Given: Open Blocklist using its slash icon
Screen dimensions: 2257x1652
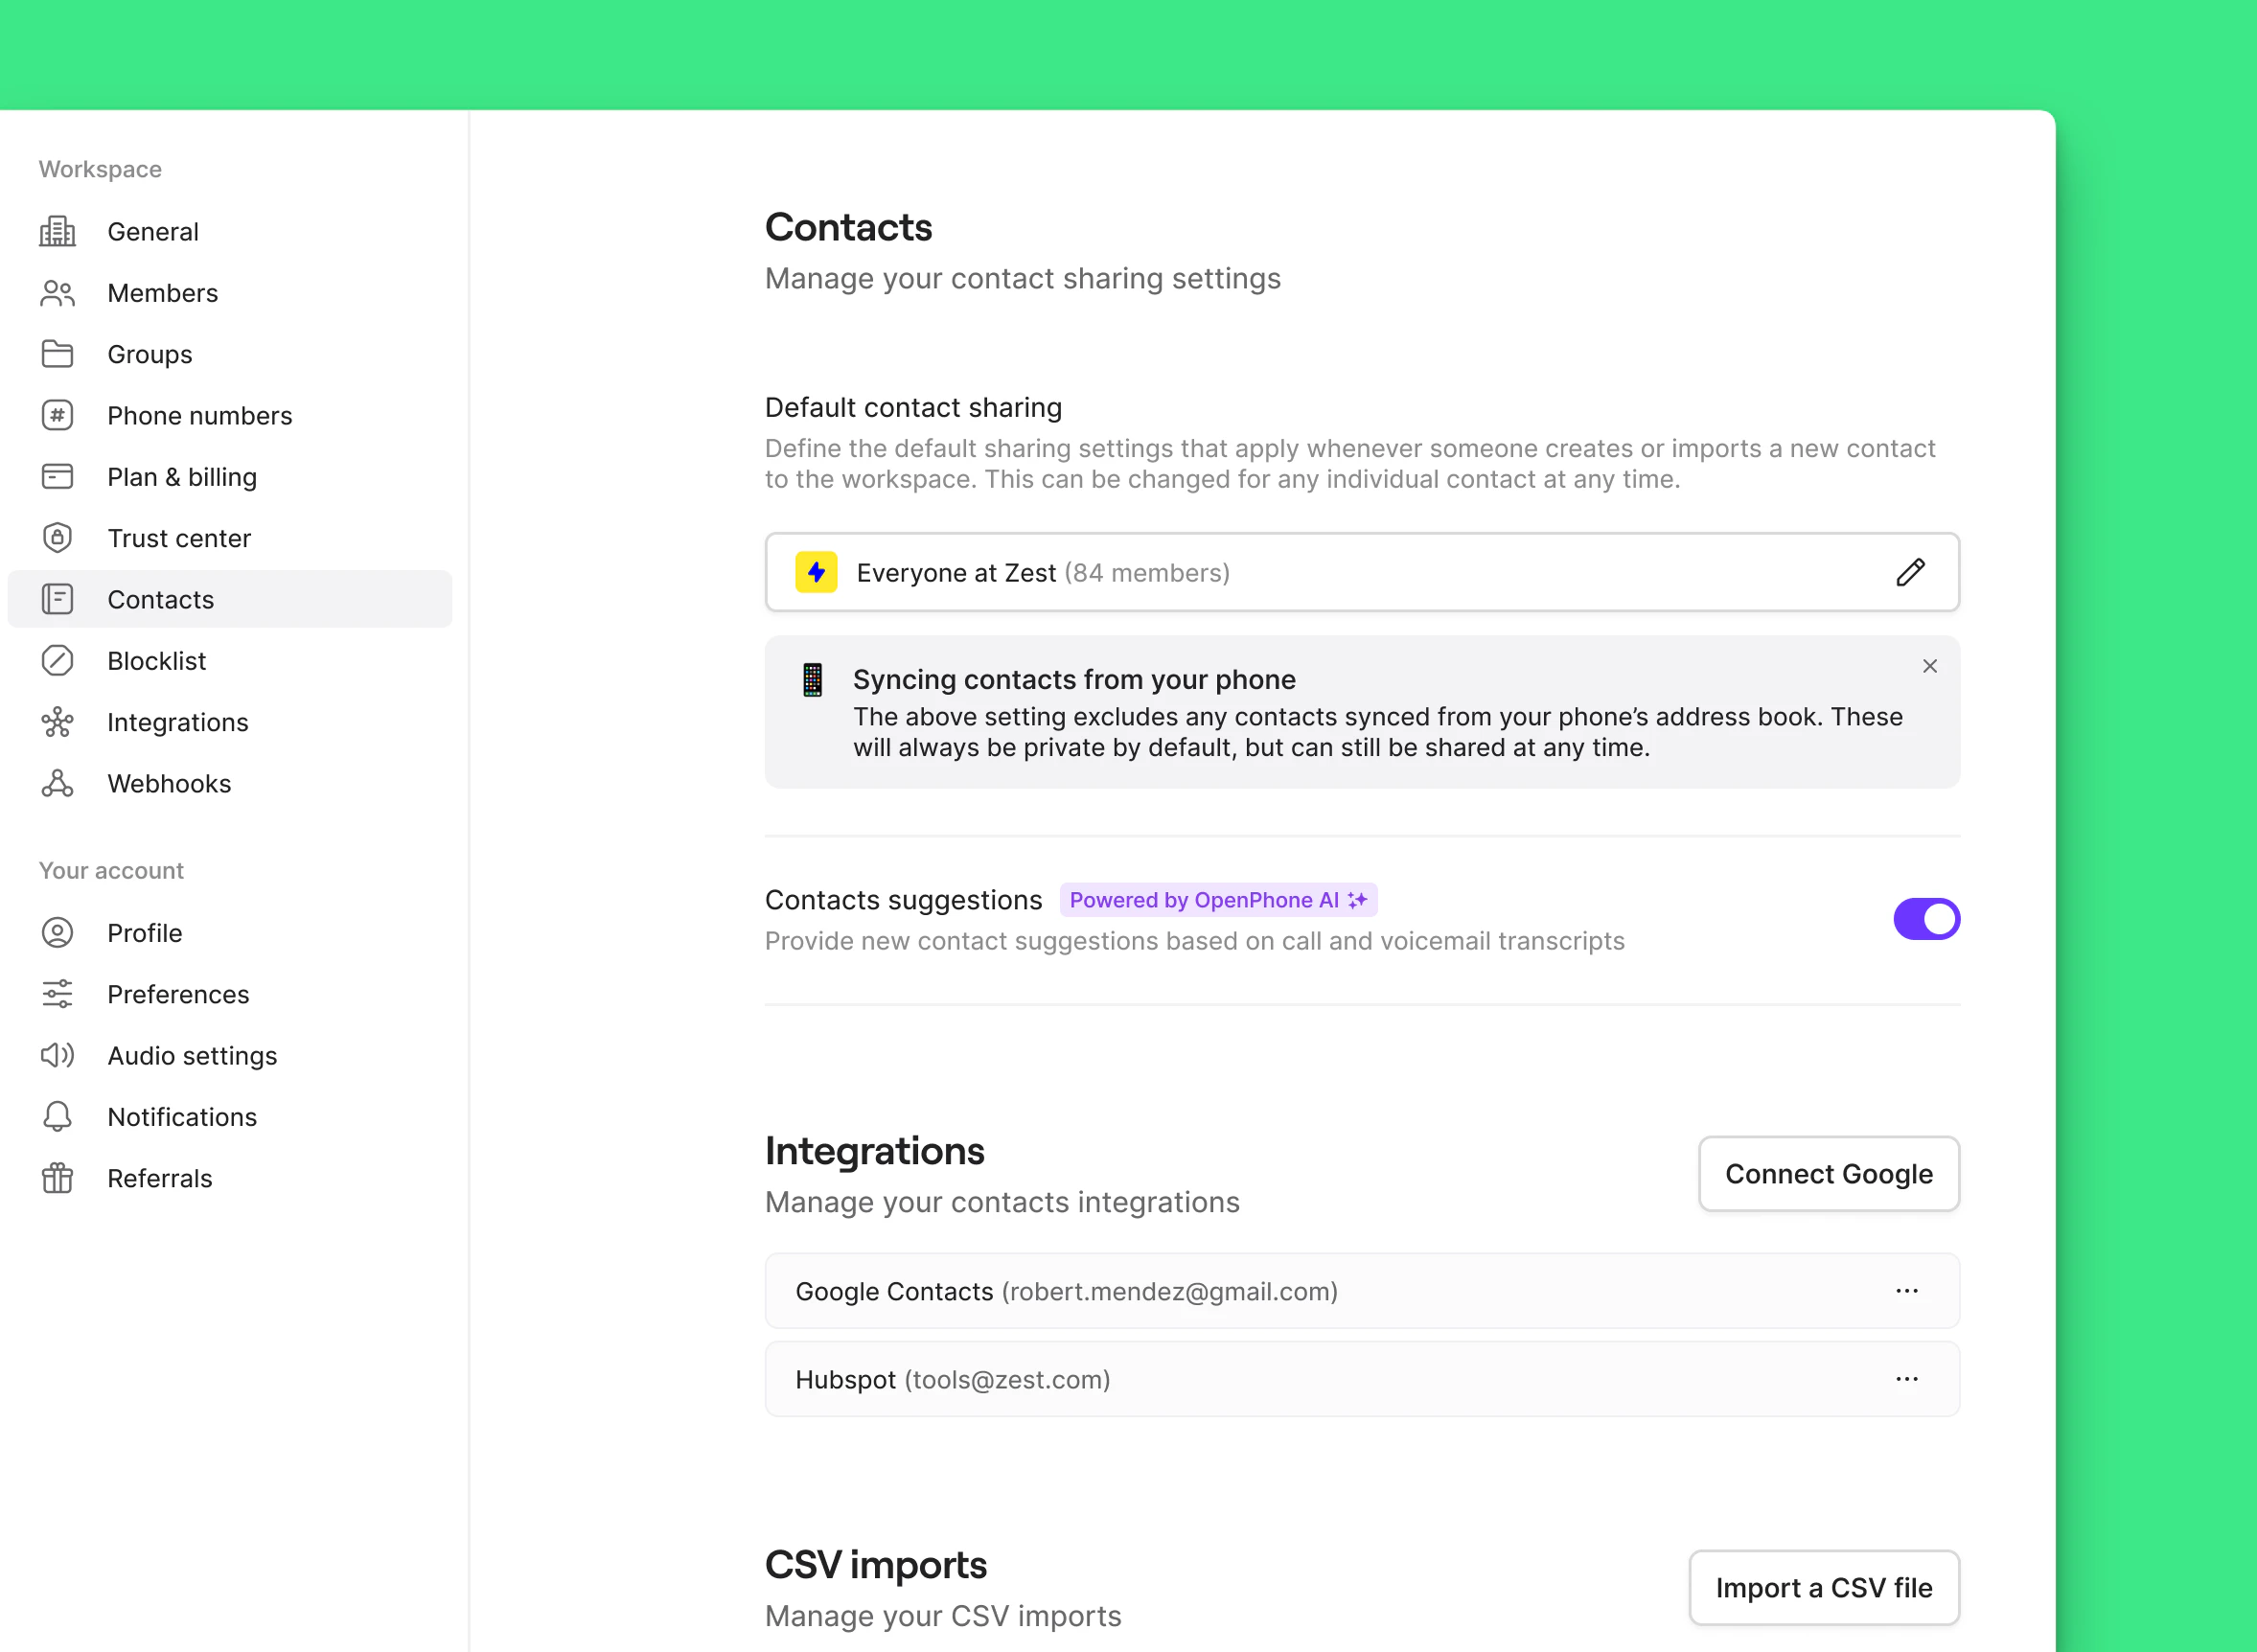Looking at the screenshot, I should coord(57,660).
